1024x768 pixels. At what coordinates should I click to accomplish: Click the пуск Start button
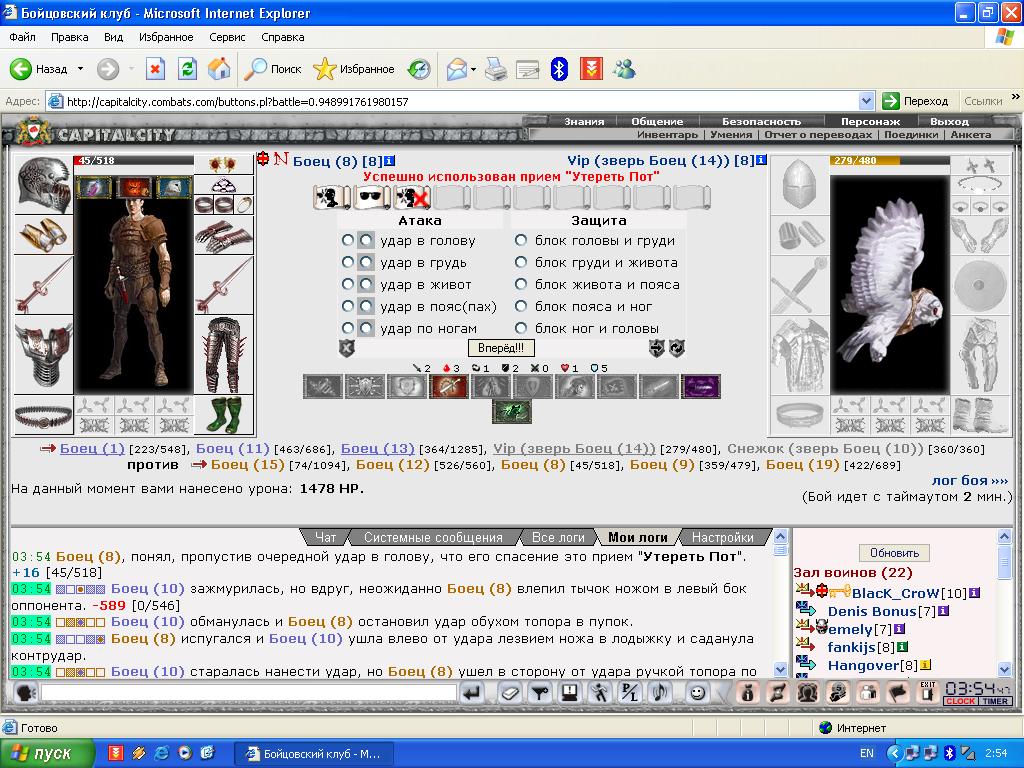click(46, 753)
